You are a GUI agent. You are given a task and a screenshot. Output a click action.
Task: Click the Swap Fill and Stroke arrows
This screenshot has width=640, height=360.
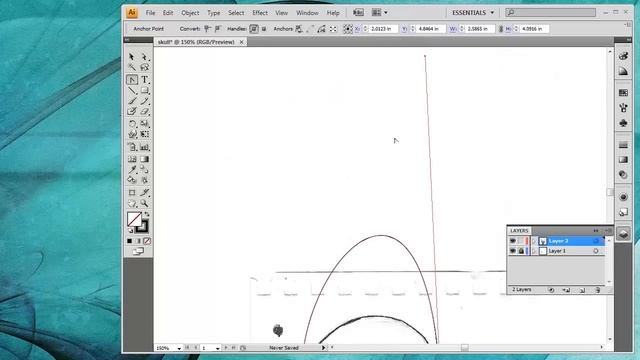pos(147,214)
